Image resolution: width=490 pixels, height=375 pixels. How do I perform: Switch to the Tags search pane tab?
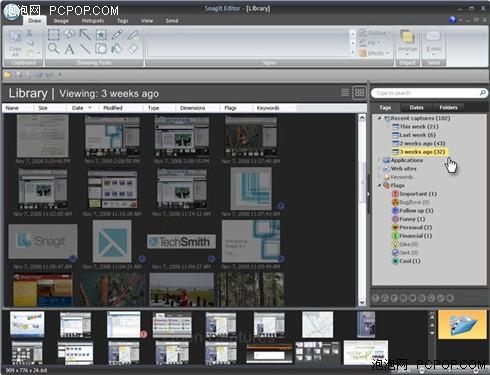tap(385, 107)
